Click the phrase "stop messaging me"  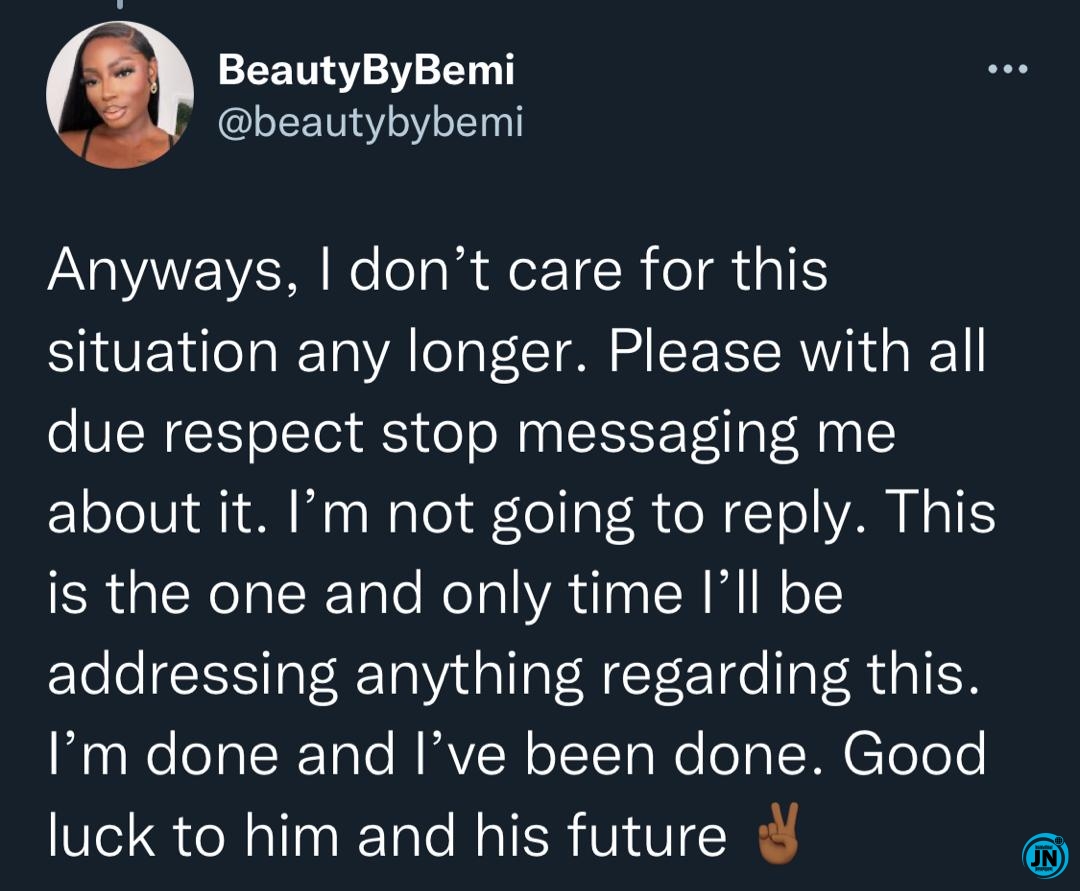(638, 433)
